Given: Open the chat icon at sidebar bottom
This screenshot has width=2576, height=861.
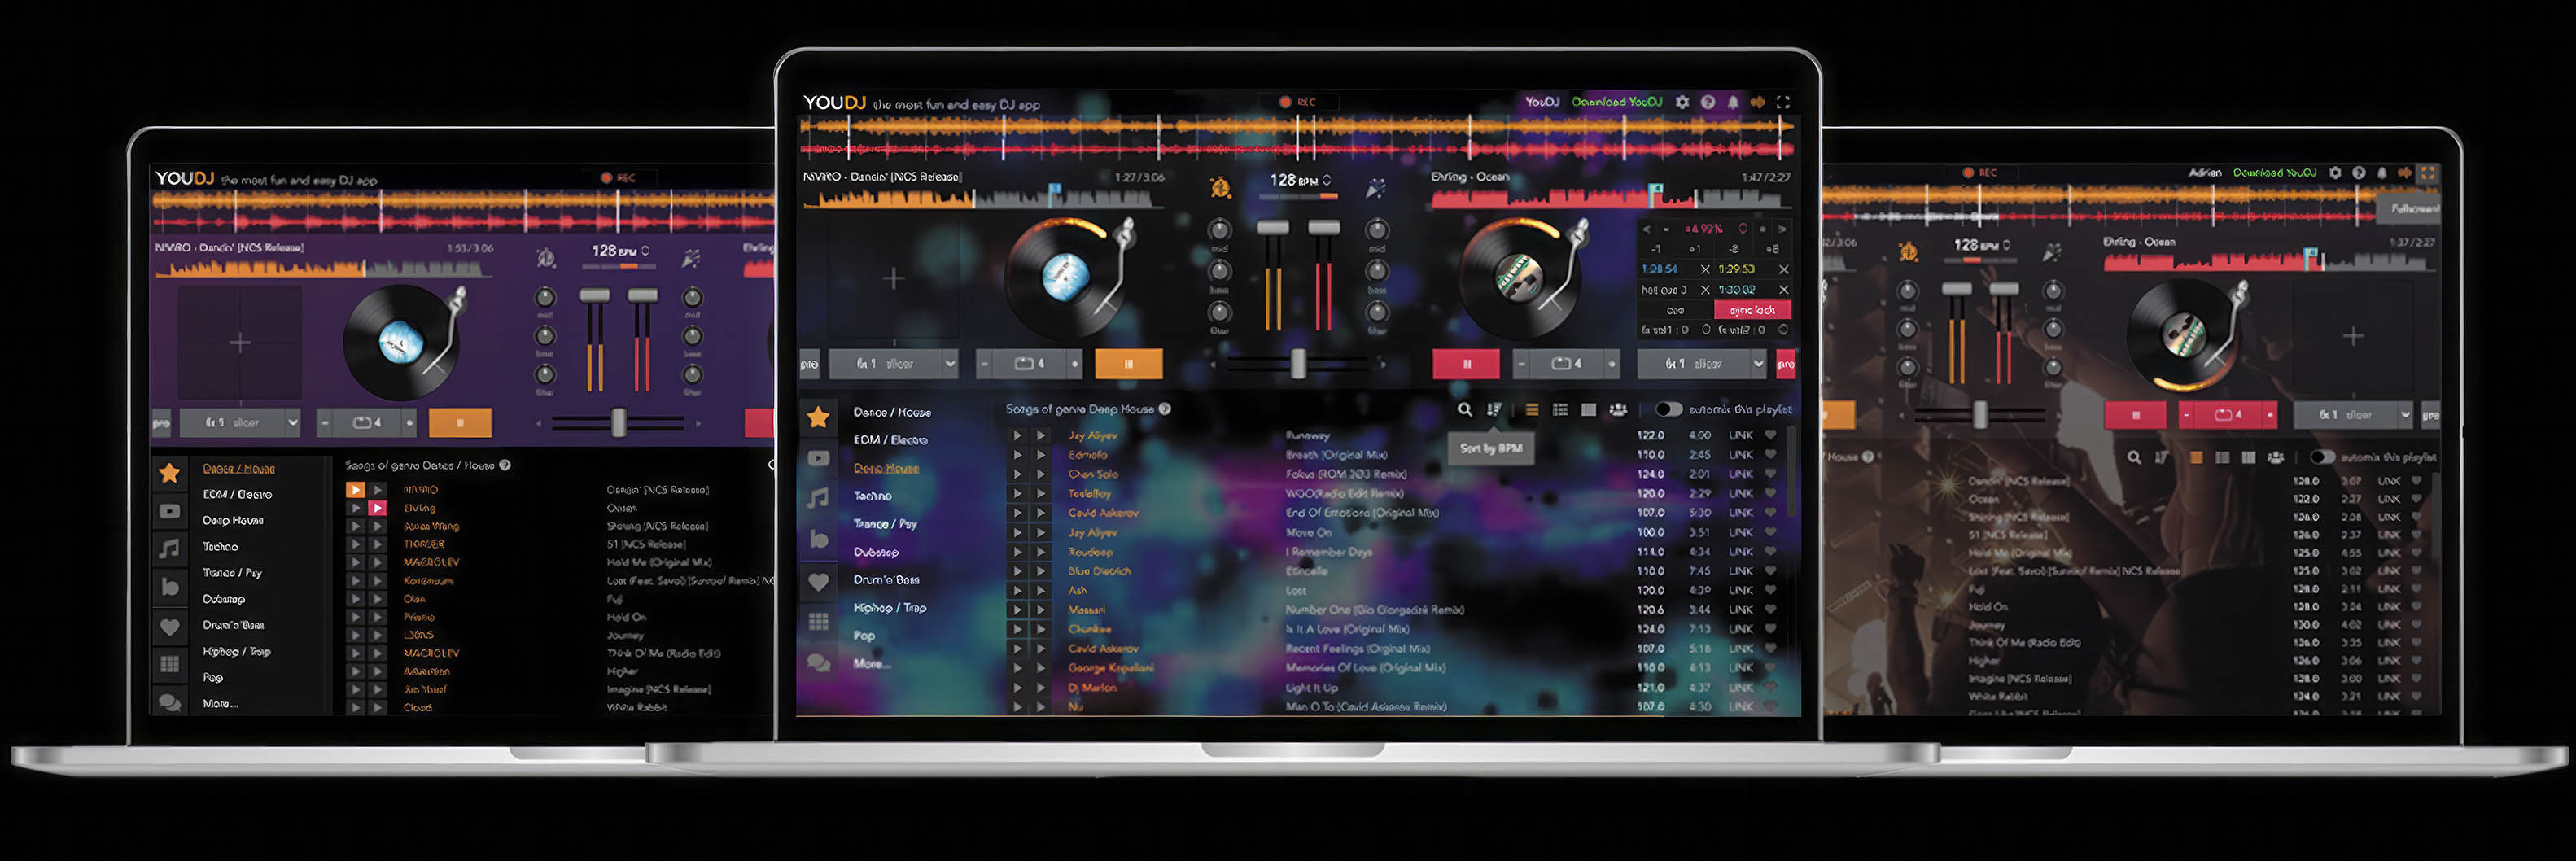Looking at the screenshot, I should (819, 663).
